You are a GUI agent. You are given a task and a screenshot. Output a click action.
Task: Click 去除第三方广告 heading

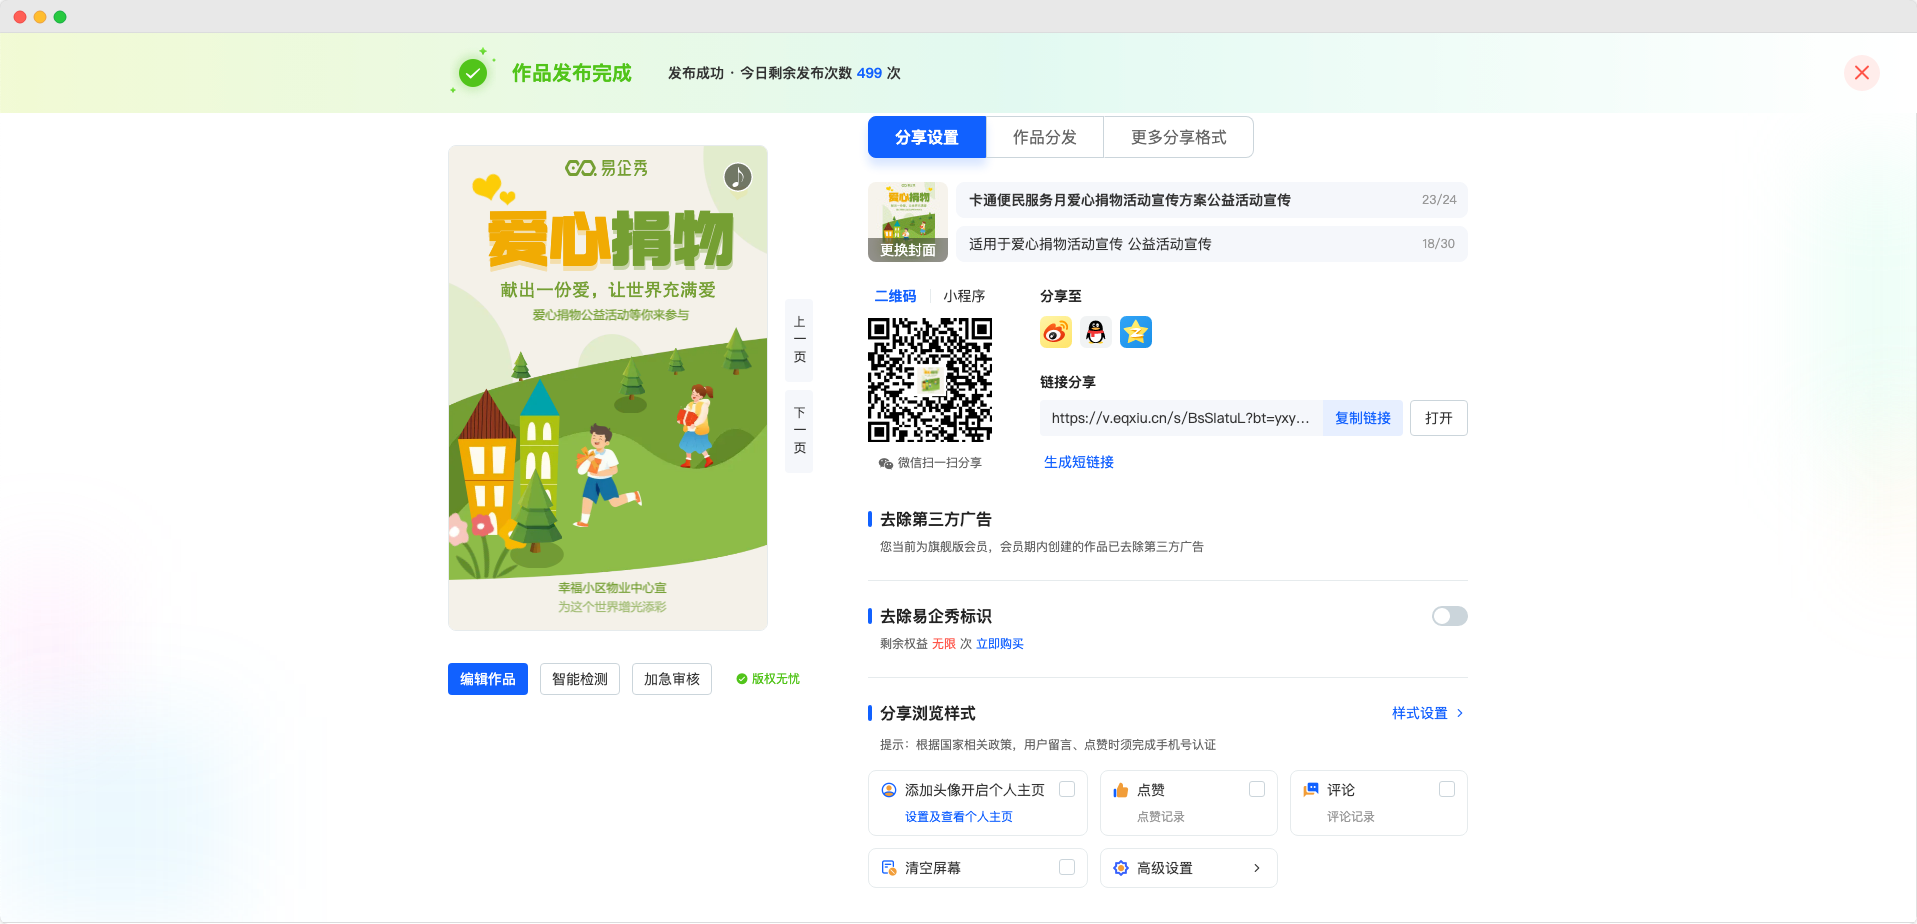pos(936,519)
